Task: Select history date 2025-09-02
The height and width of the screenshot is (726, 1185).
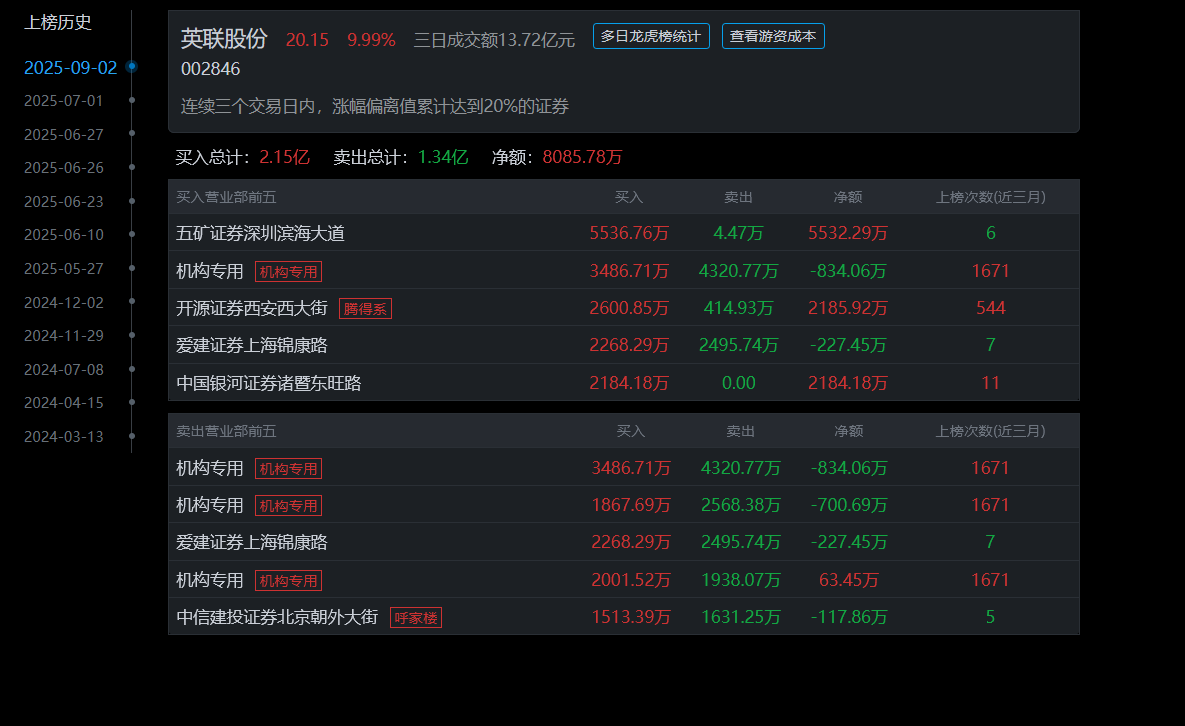Action: click(70, 68)
